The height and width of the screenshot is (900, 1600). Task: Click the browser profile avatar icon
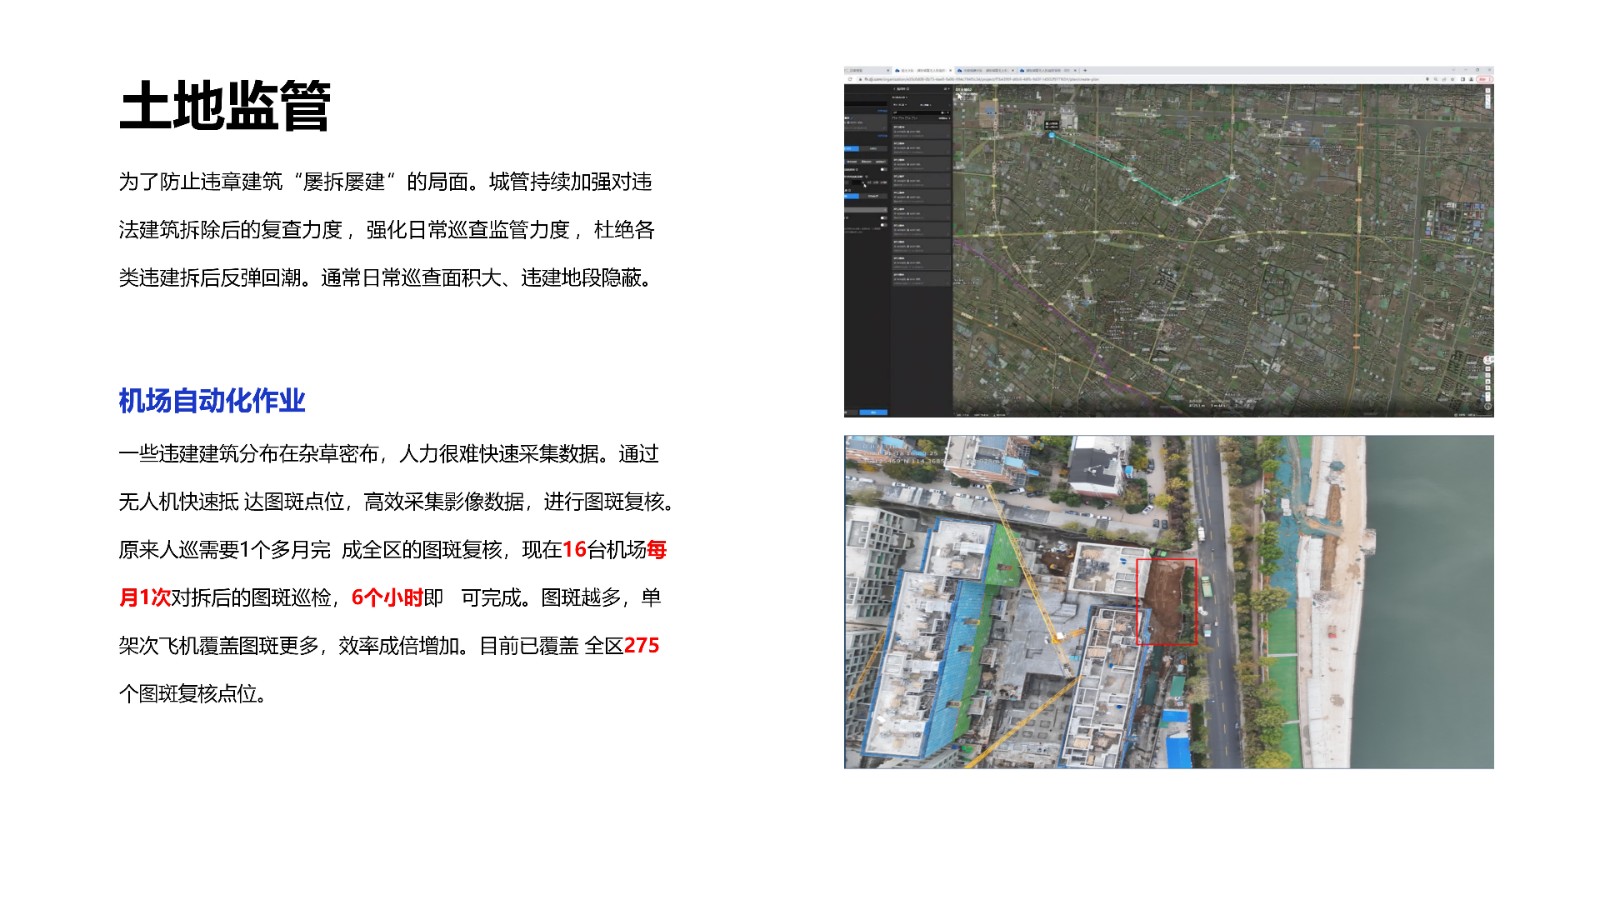click(1469, 79)
